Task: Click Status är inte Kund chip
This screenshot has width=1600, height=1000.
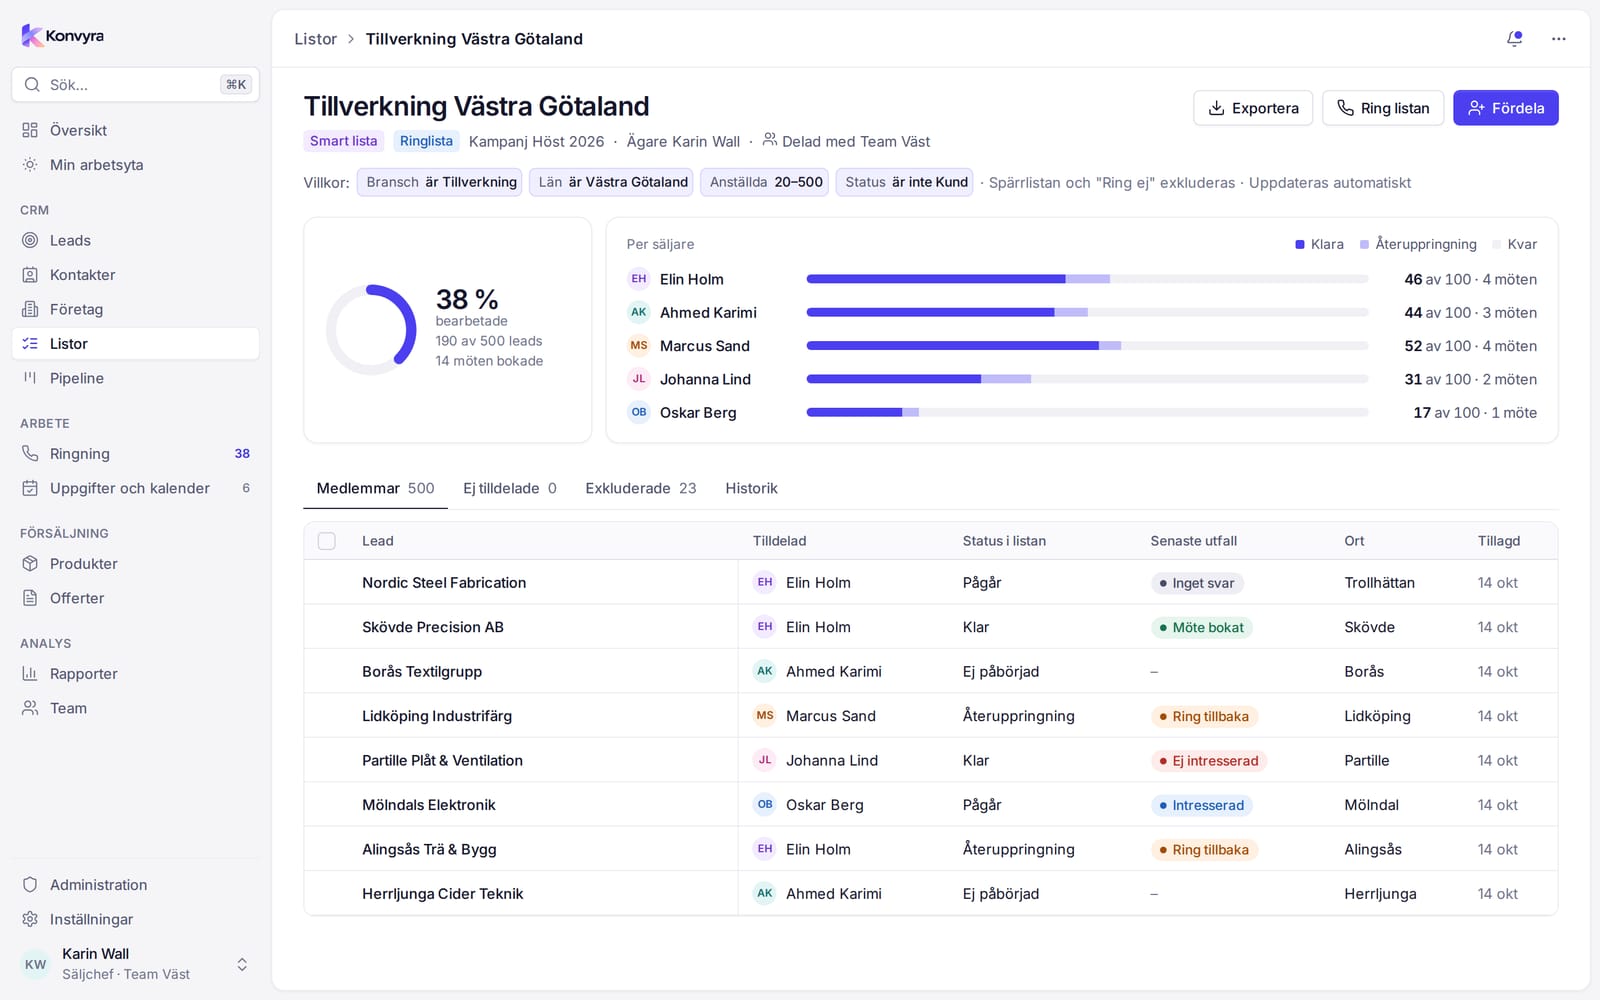Action: 905,182
